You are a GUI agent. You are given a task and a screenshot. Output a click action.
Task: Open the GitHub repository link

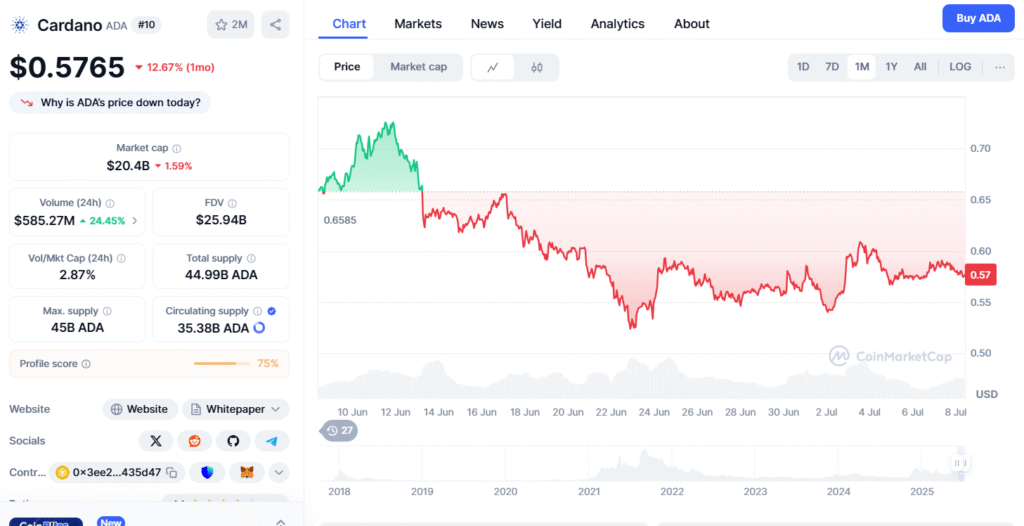233,441
